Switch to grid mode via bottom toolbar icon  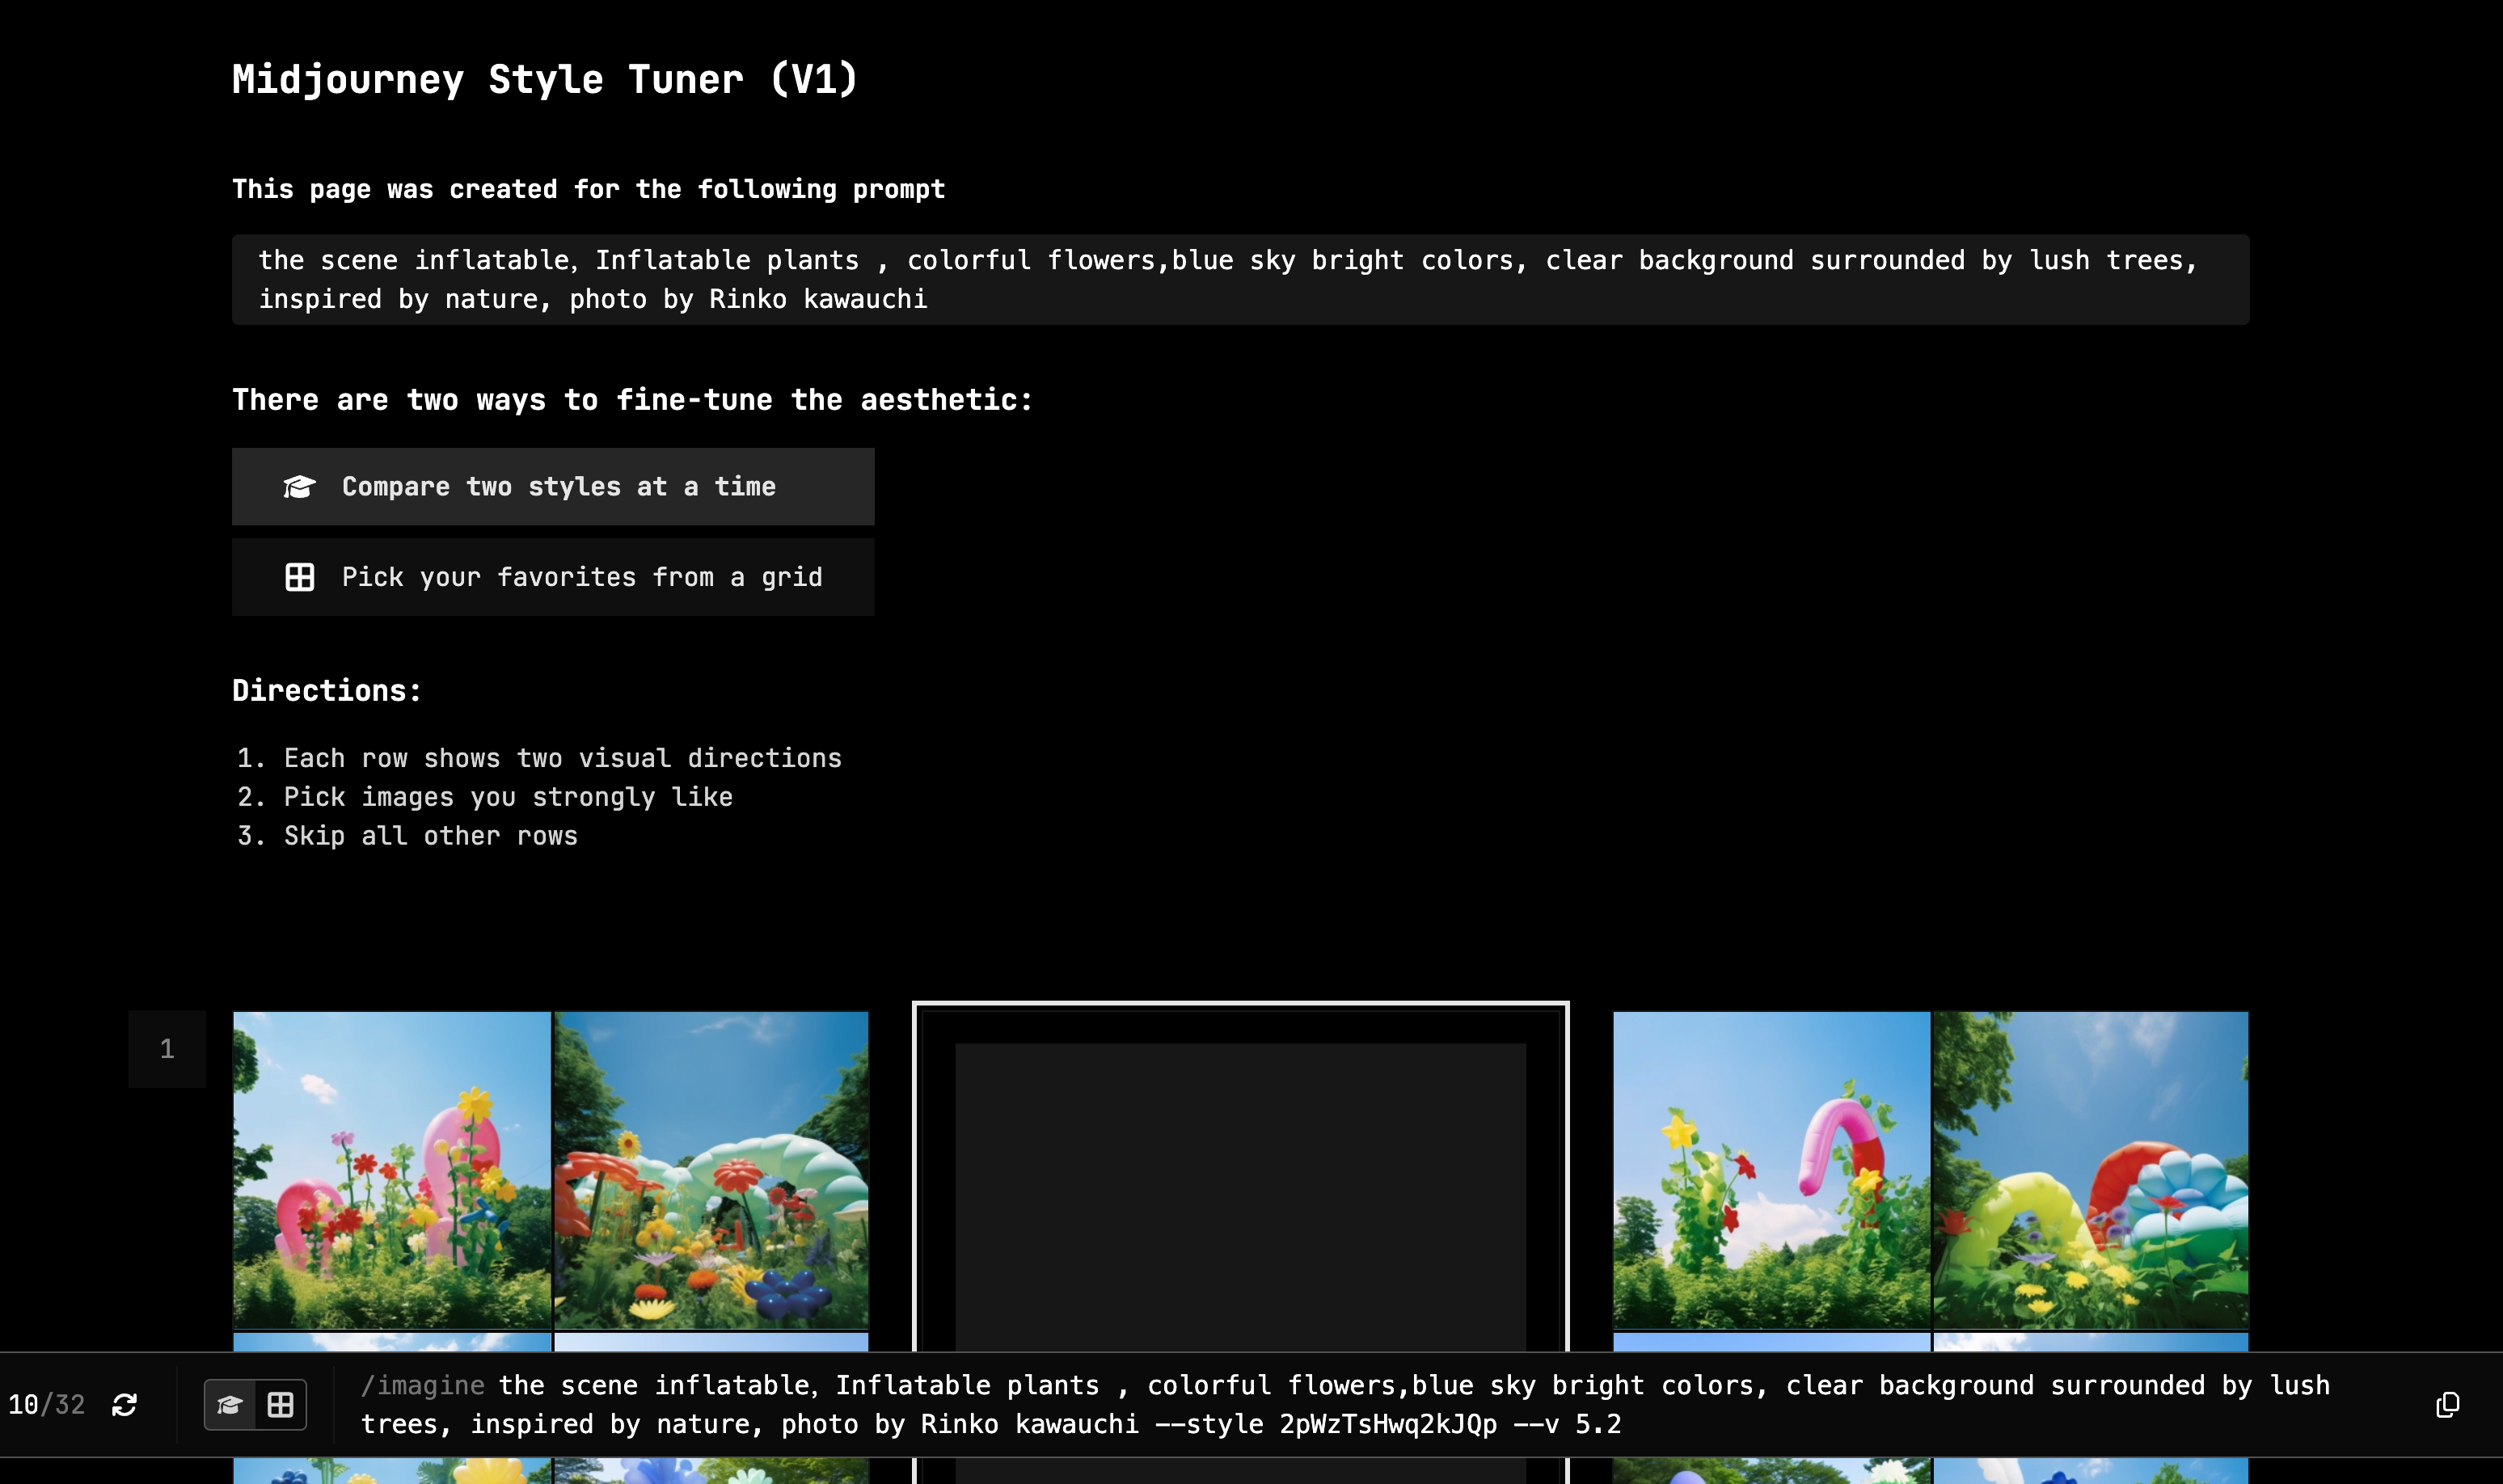pos(281,1405)
